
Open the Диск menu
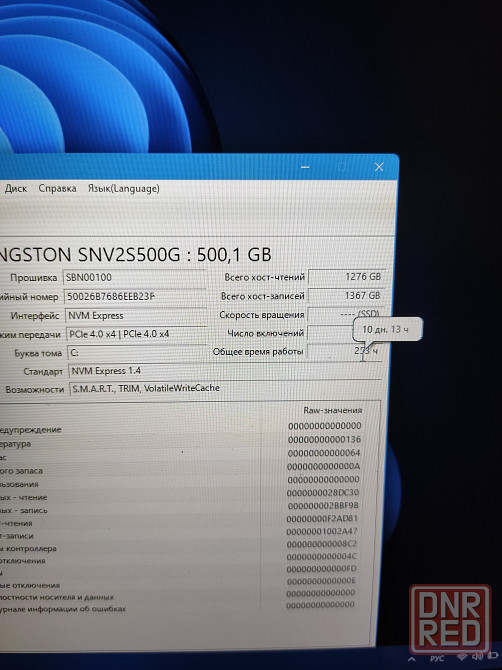16,188
